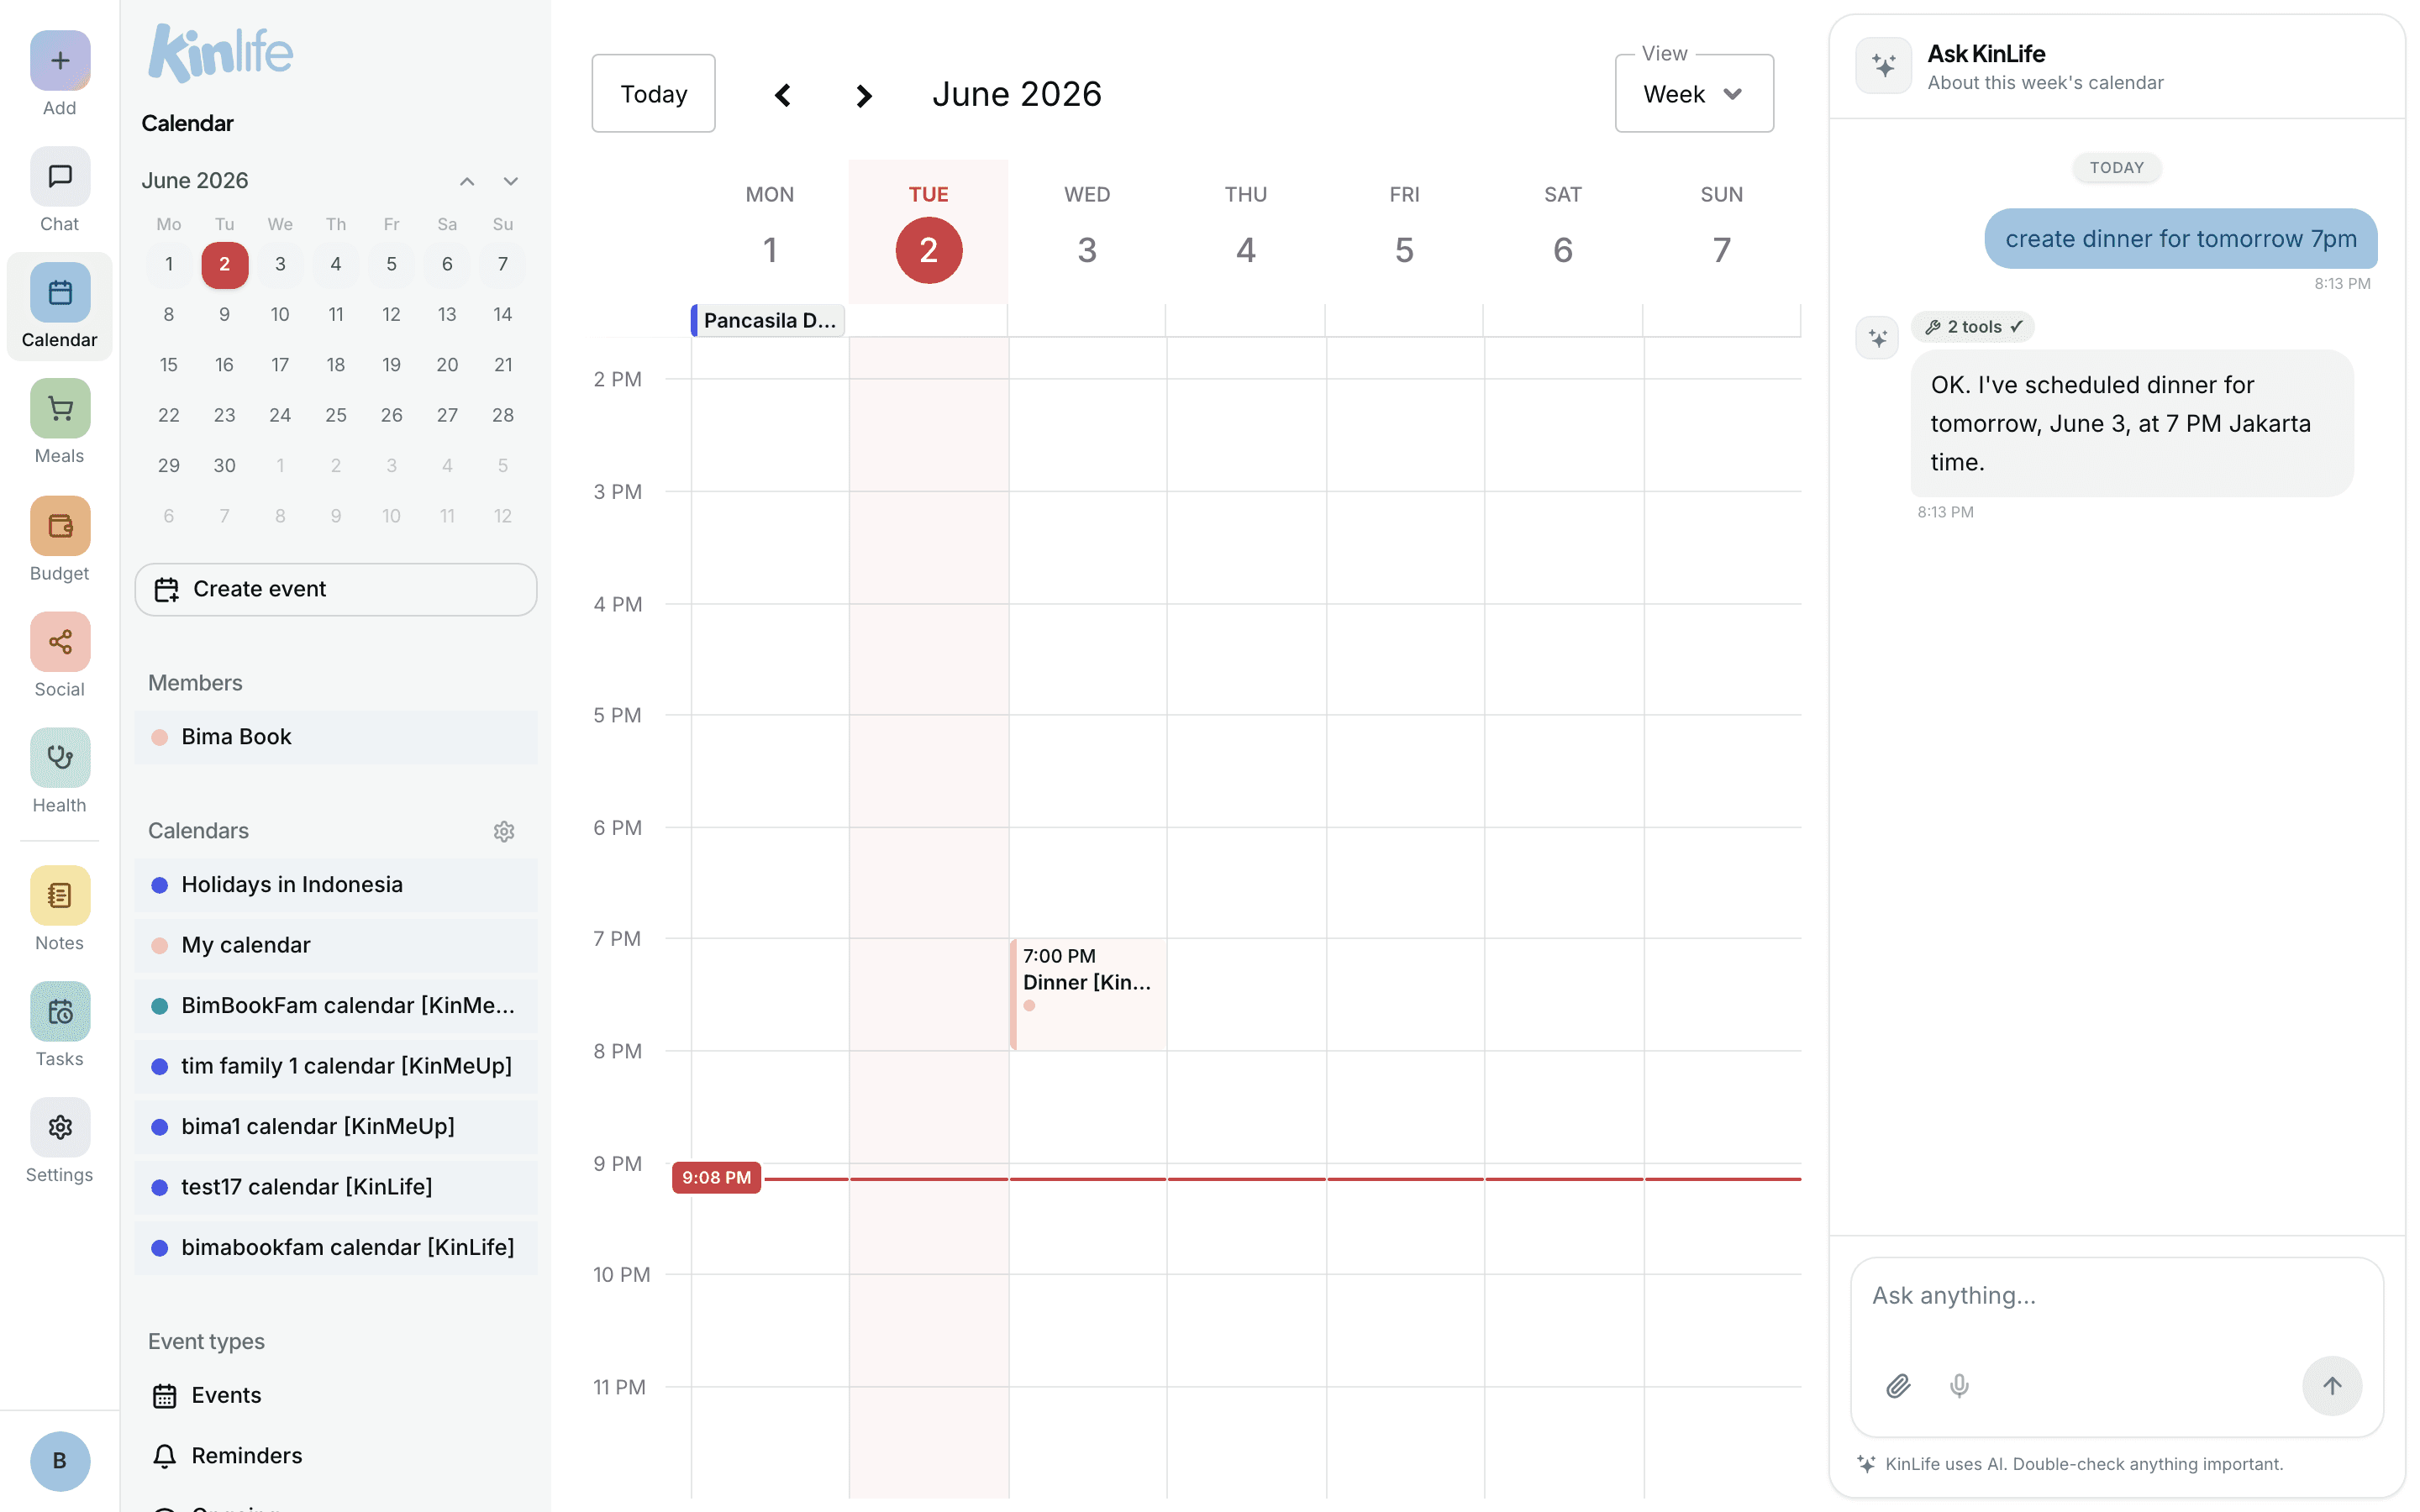
Task: Click Monday 1 column header
Action: [x=770, y=230]
